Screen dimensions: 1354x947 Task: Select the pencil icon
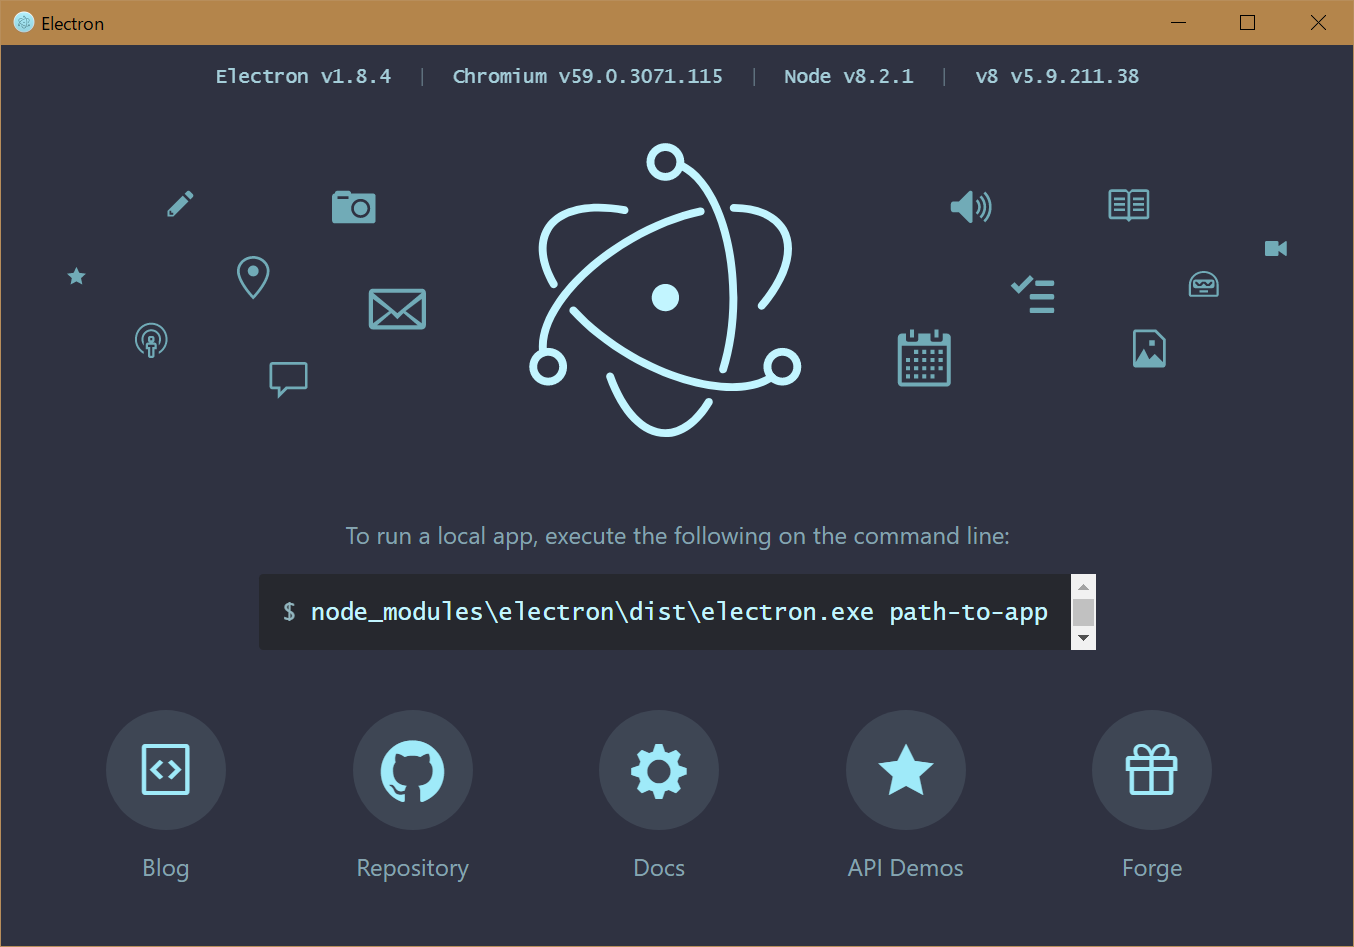click(180, 203)
